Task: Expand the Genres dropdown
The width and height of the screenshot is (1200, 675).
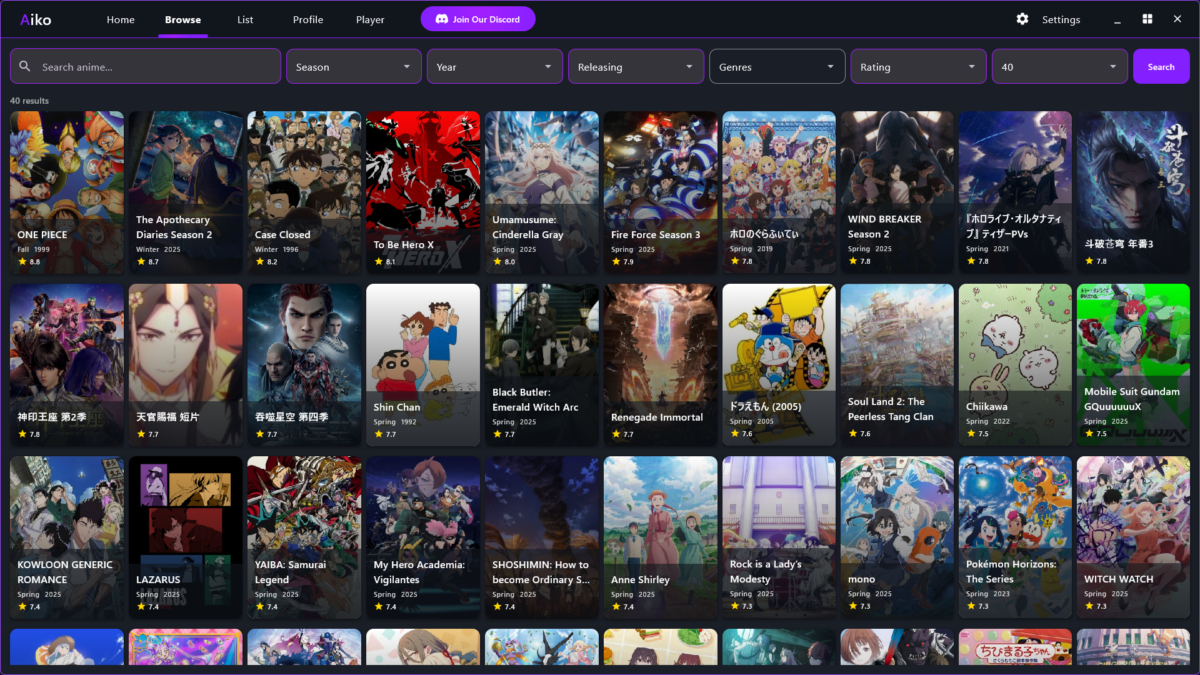Action: [777, 67]
